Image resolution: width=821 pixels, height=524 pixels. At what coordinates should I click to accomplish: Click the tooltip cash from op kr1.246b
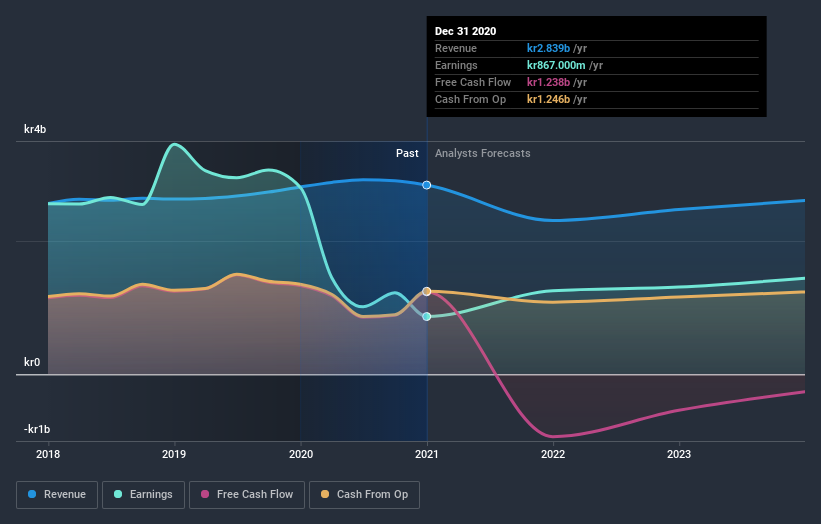point(548,99)
